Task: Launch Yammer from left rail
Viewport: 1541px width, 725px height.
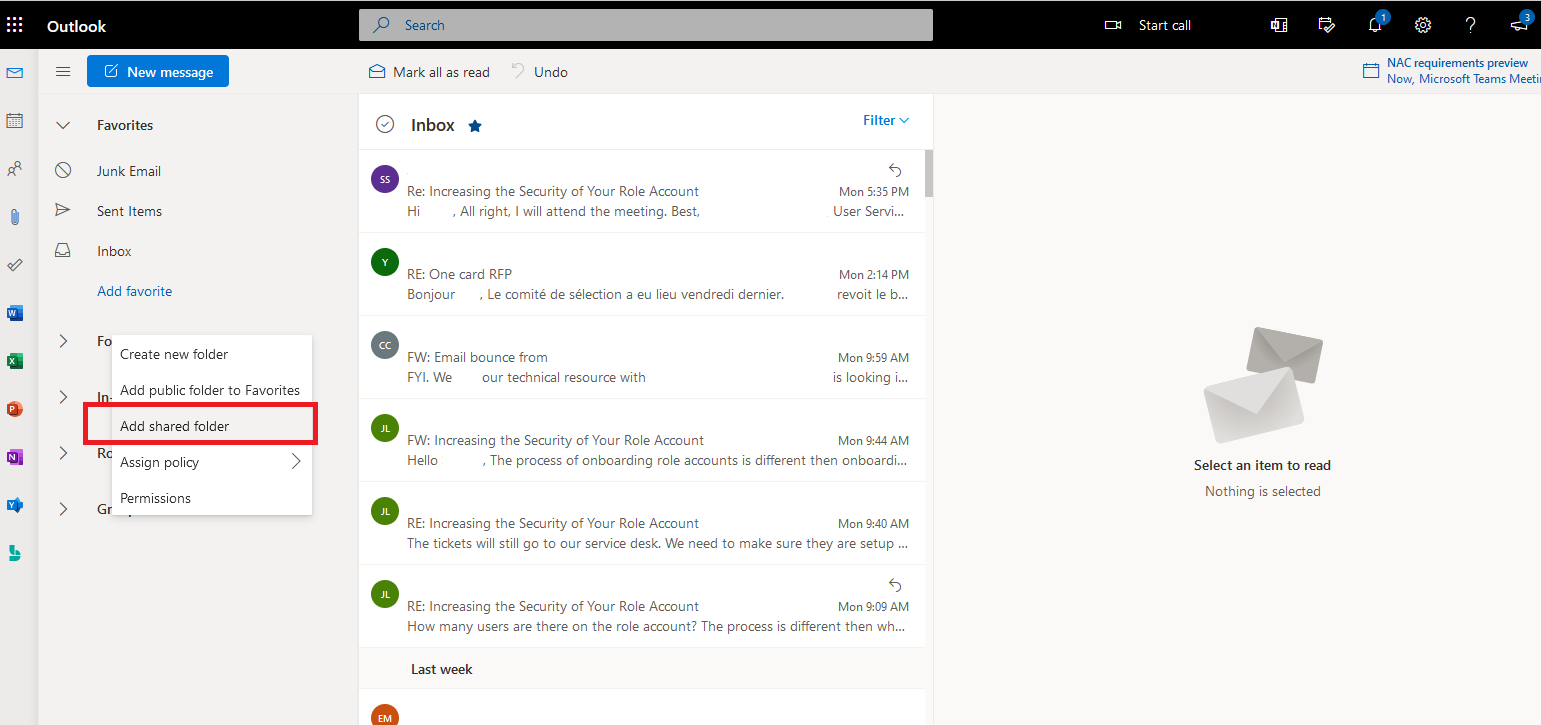Action: (x=15, y=505)
